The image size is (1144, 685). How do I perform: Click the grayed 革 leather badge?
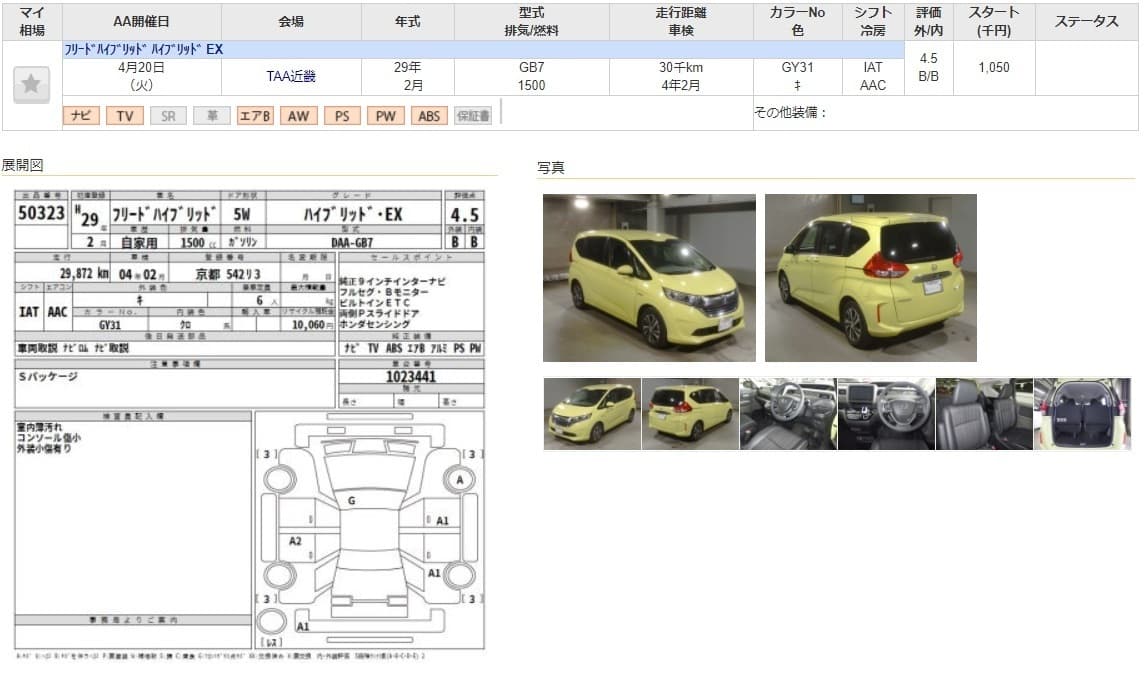pyautogui.click(x=212, y=116)
